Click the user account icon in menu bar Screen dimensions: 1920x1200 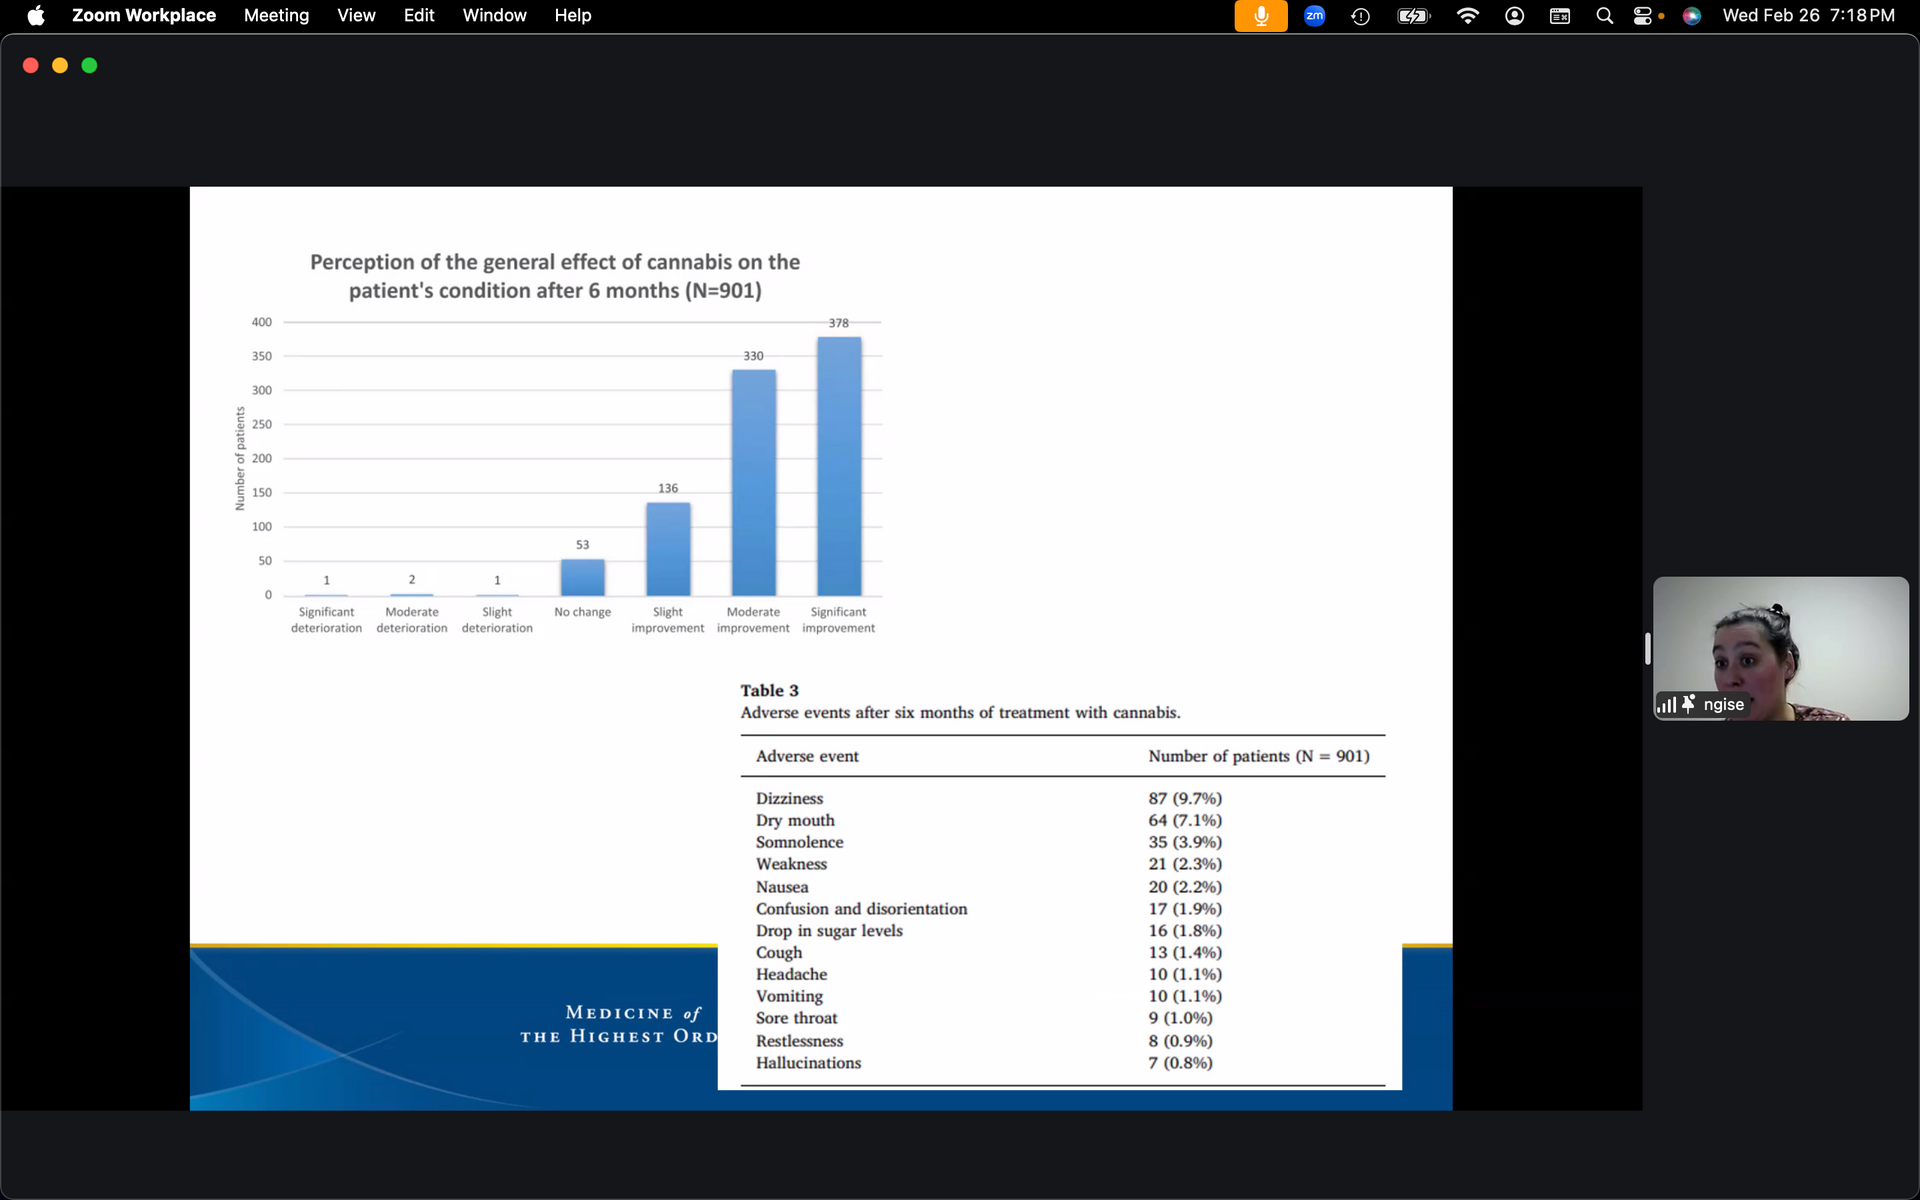[x=1514, y=16]
